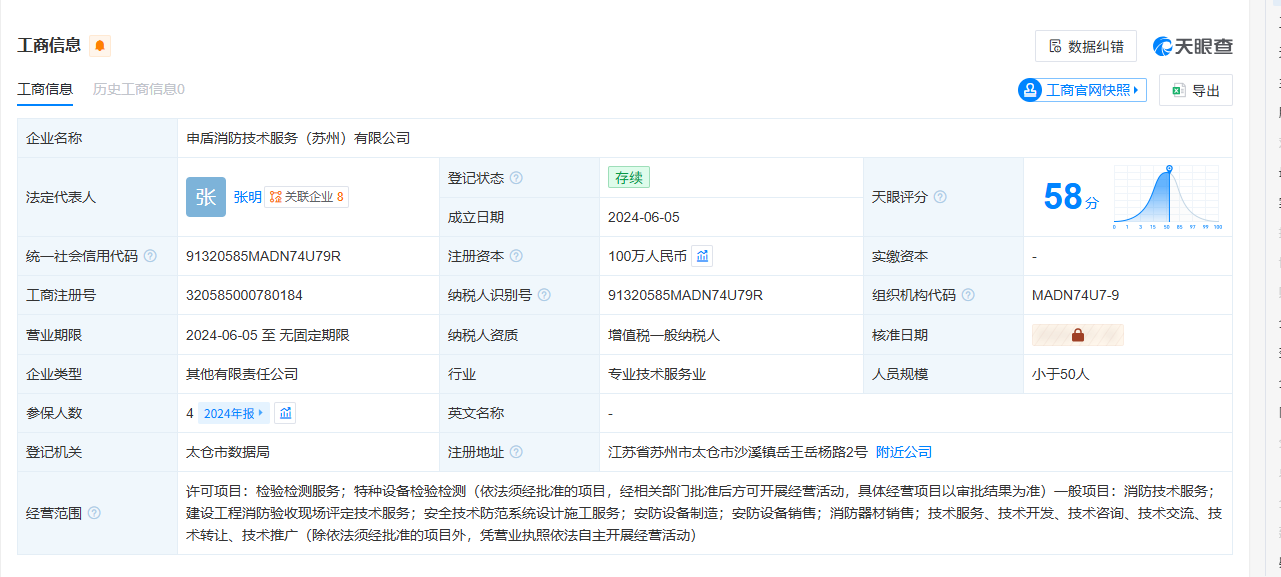Screen dimensions: 1281x577
Task: Open the registered capital chart icon
Action: pos(702,256)
